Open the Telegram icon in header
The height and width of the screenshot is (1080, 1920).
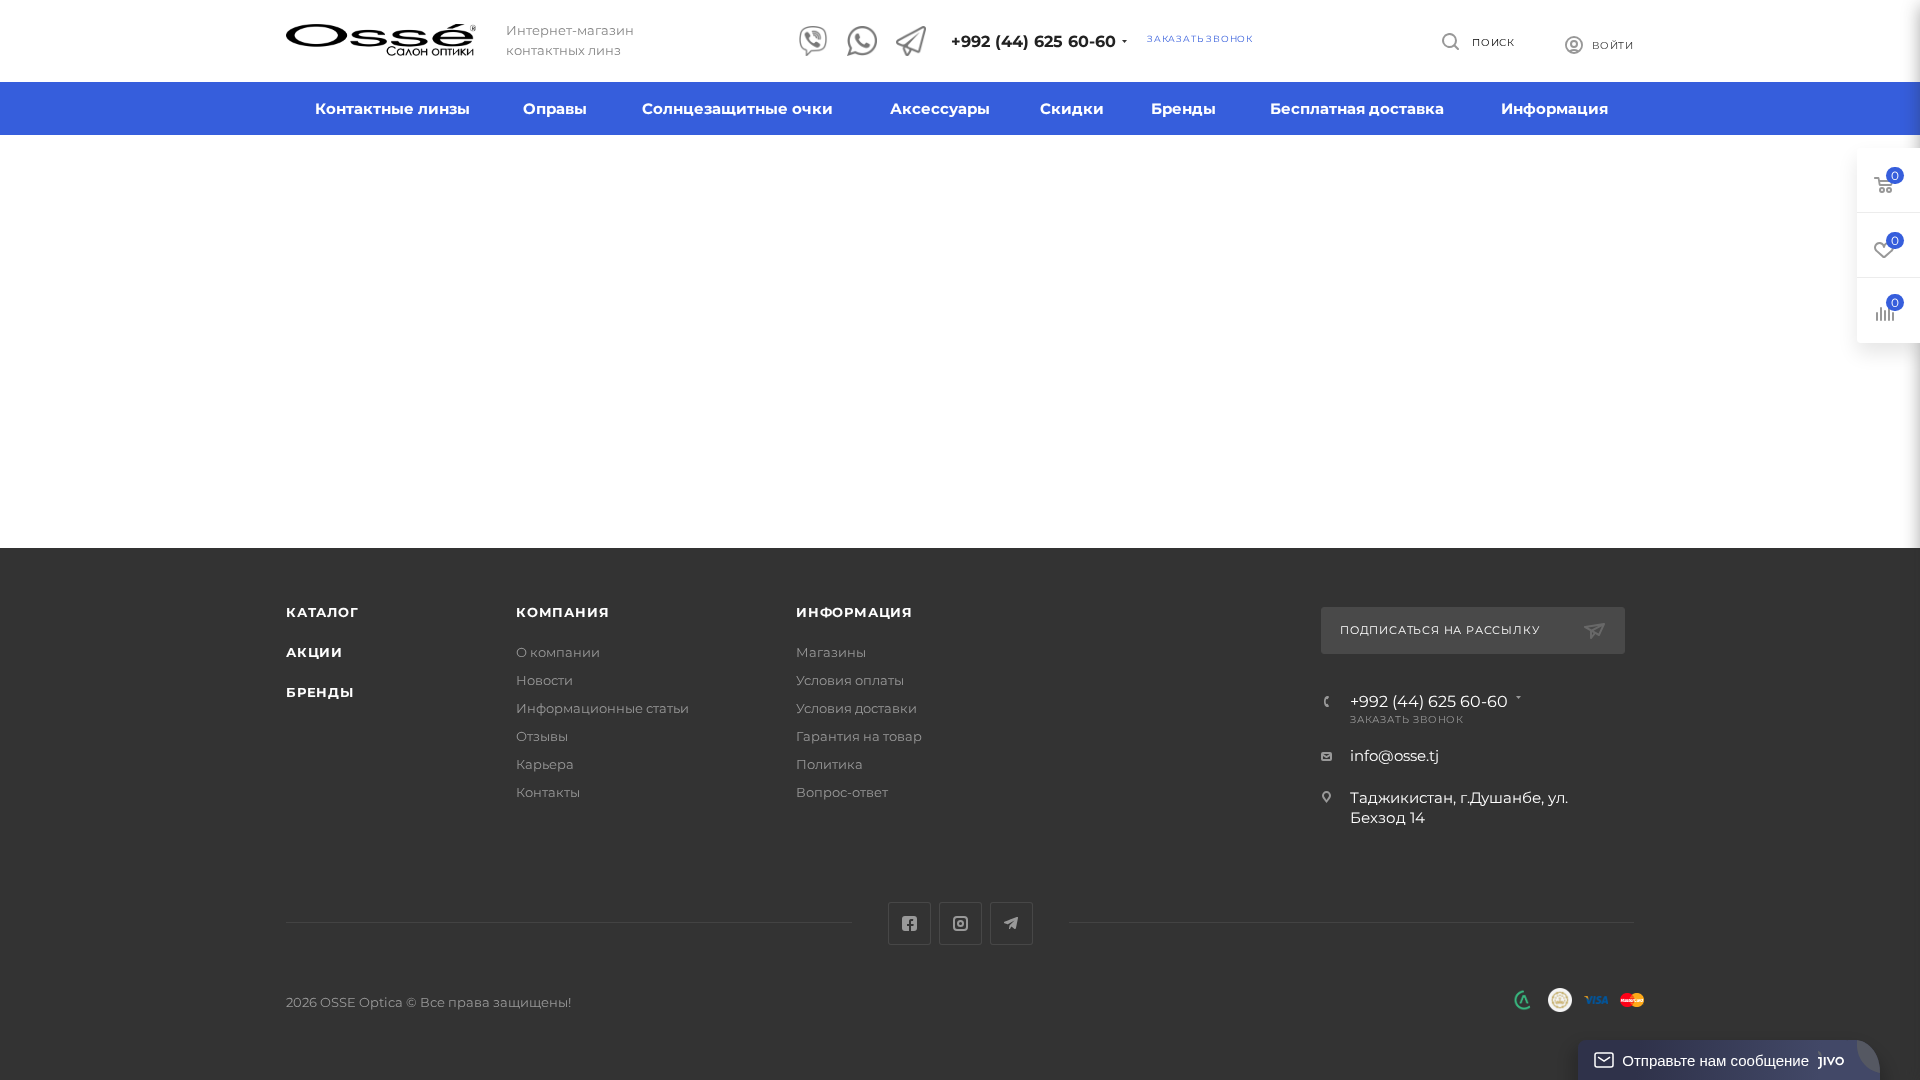(x=911, y=41)
